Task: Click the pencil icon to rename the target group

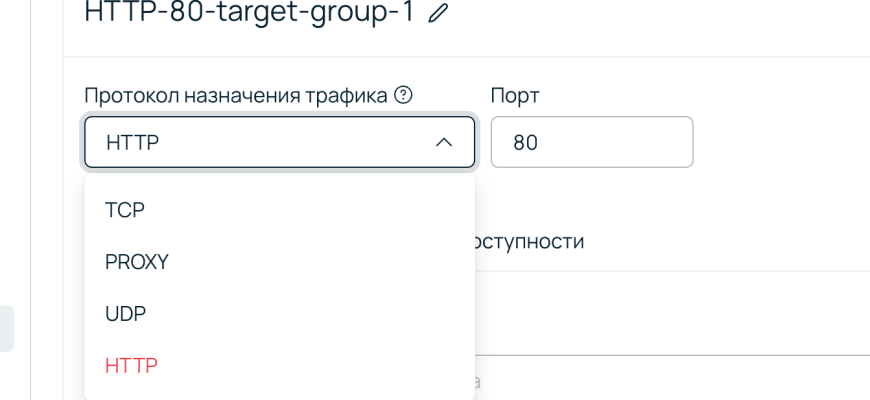Action: pyautogui.click(x=436, y=14)
